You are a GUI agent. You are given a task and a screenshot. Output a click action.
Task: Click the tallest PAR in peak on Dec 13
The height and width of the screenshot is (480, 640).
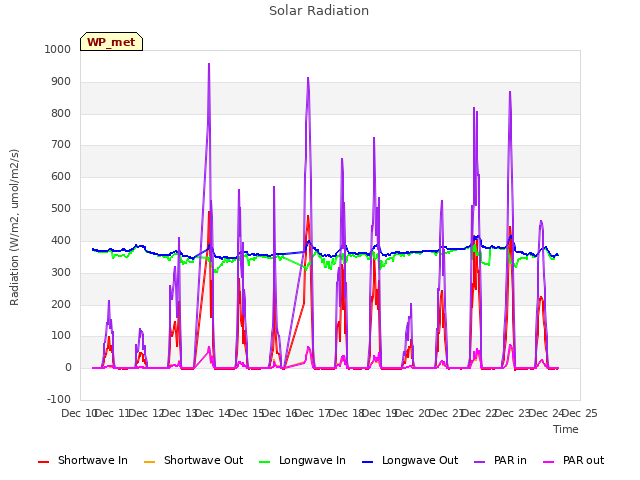(209, 64)
